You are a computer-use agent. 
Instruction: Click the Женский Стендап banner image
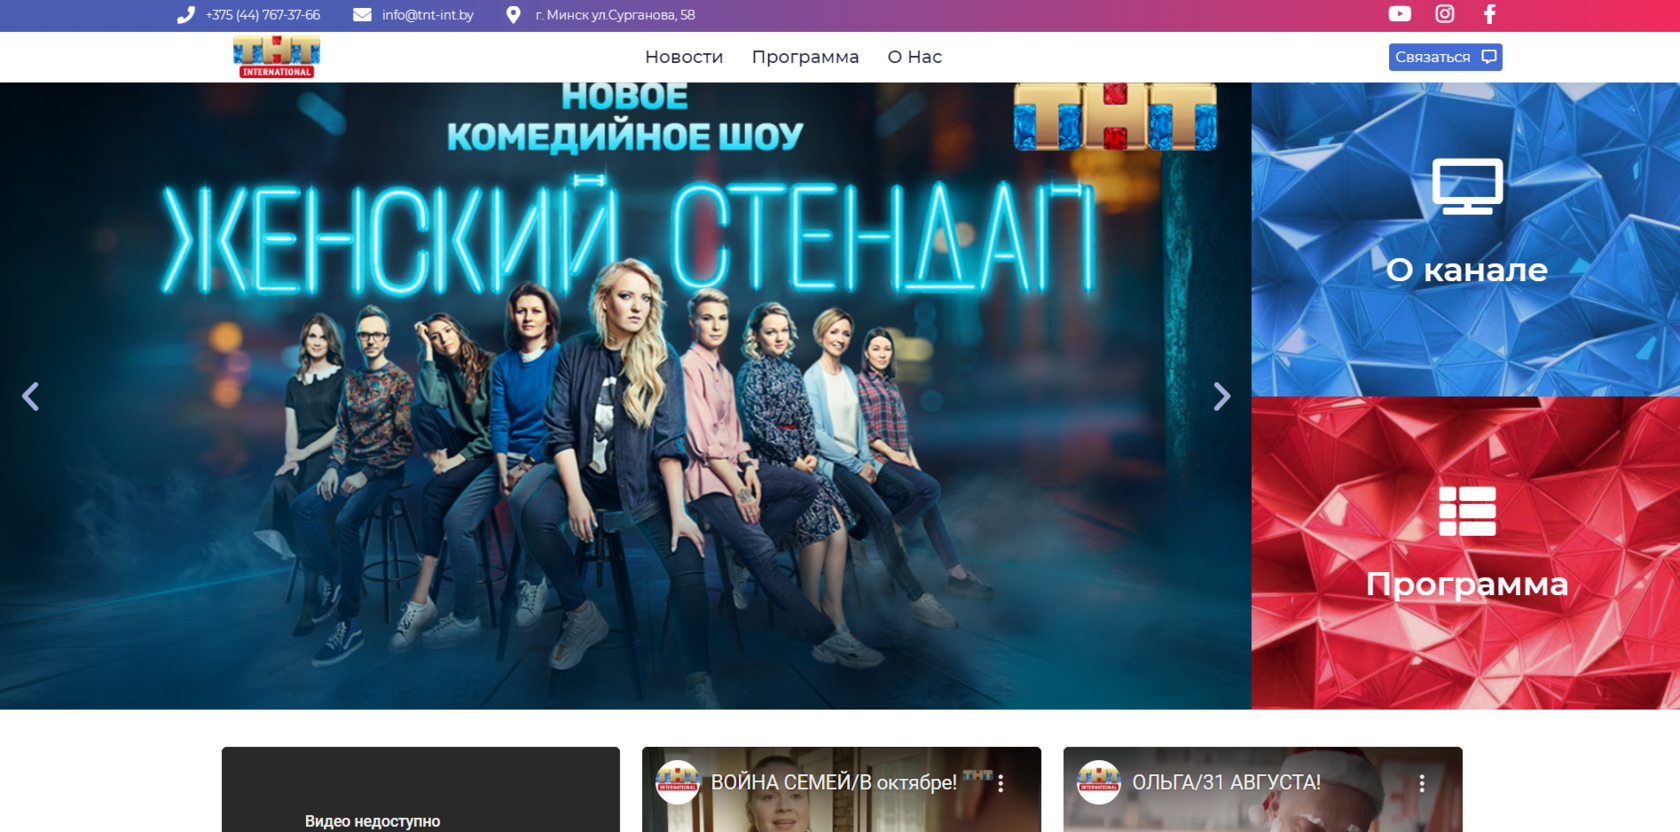(x=625, y=396)
